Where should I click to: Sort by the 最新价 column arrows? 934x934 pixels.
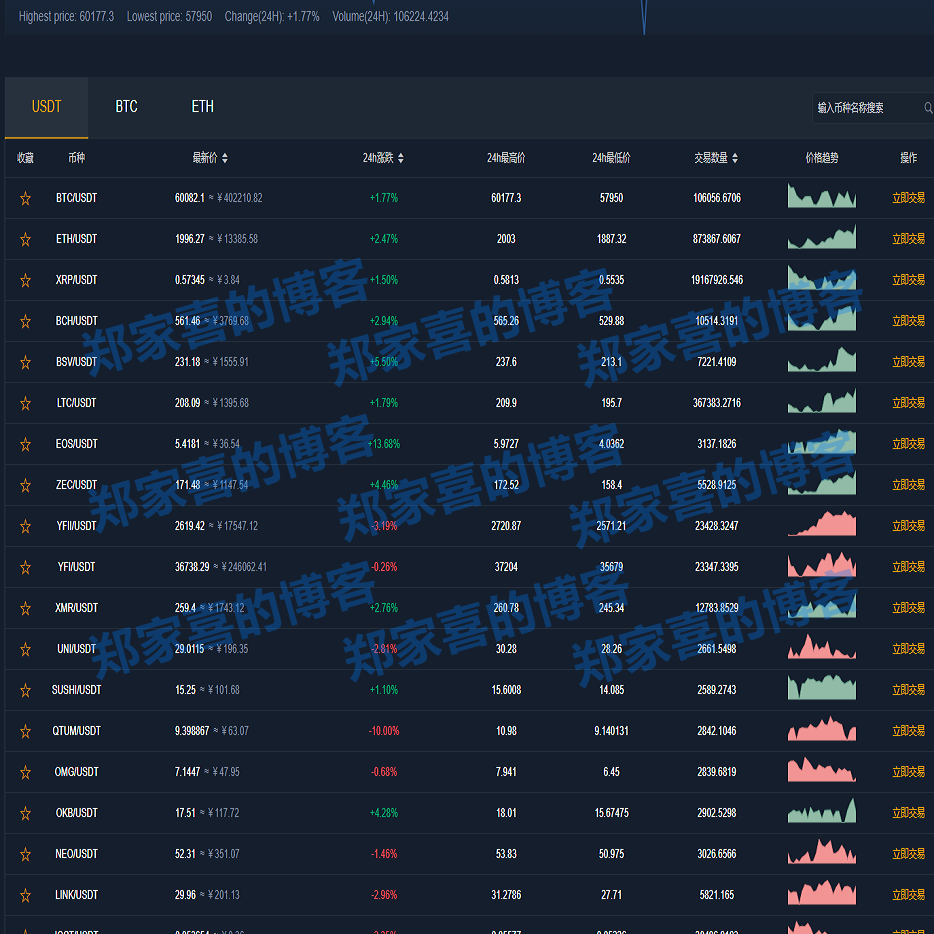click(x=225, y=157)
